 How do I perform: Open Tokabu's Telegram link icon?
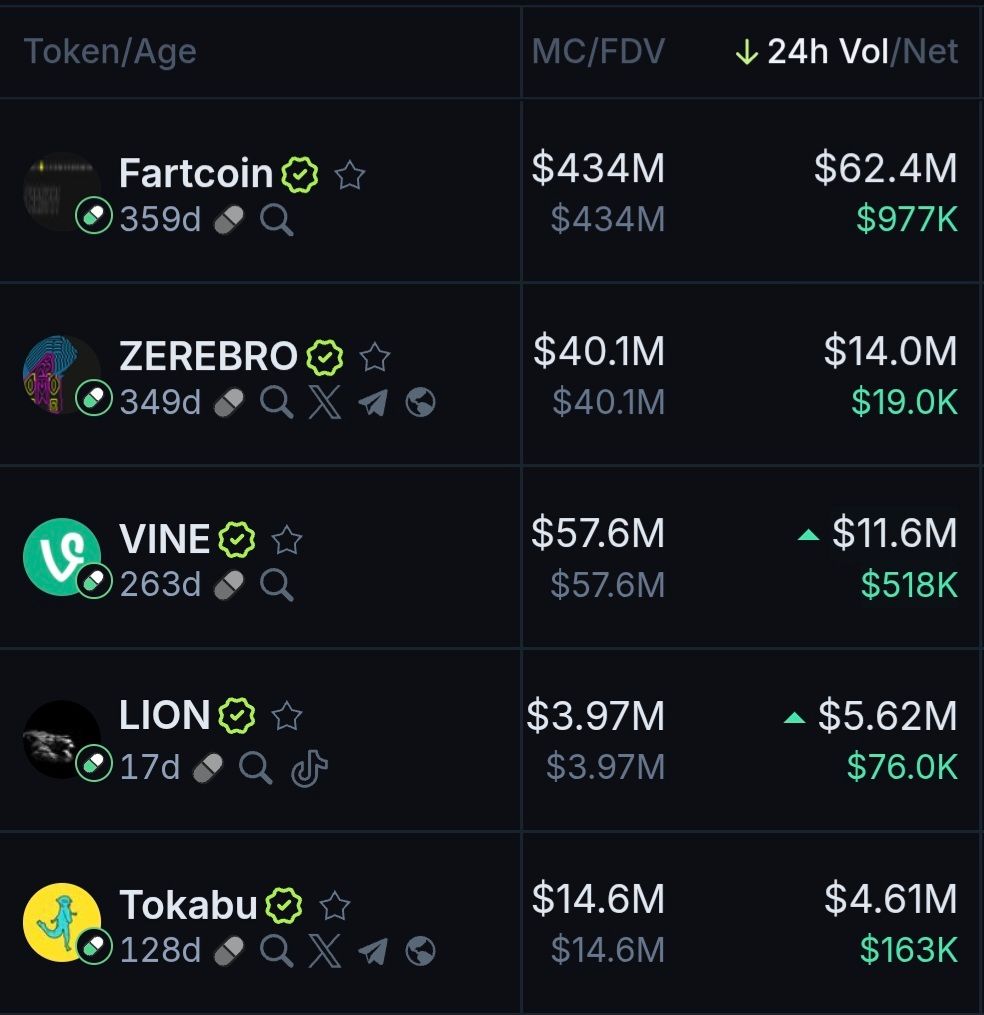pos(373,951)
